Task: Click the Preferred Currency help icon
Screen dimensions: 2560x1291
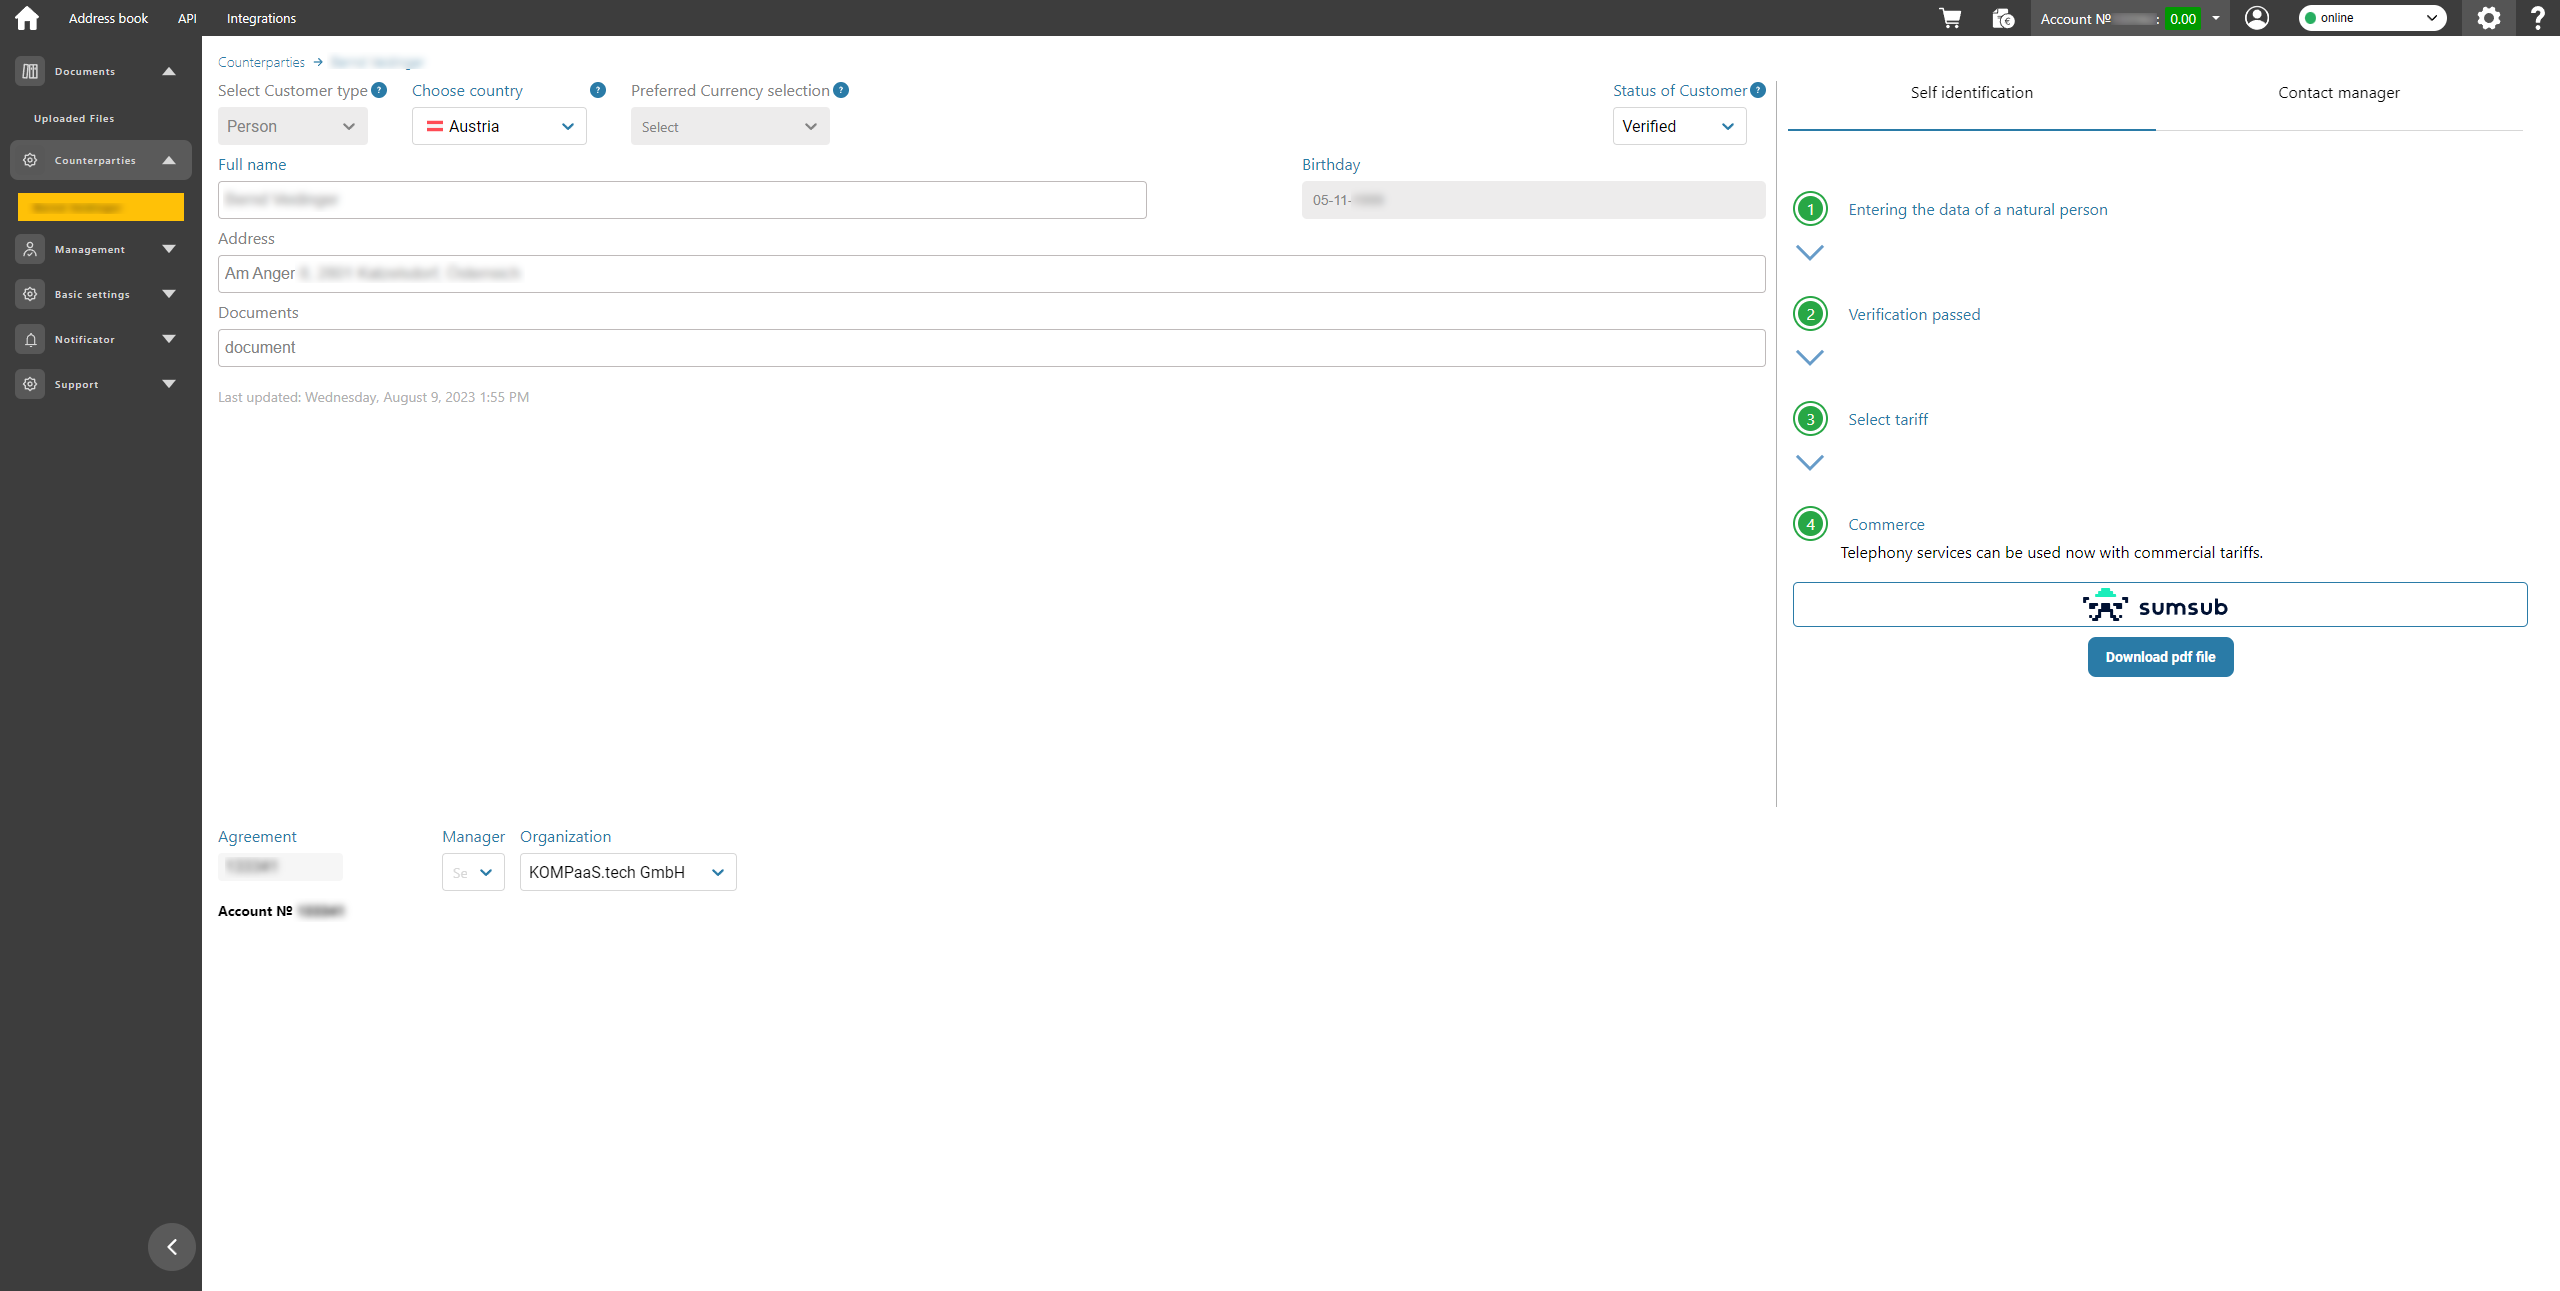Action: point(841,90)
